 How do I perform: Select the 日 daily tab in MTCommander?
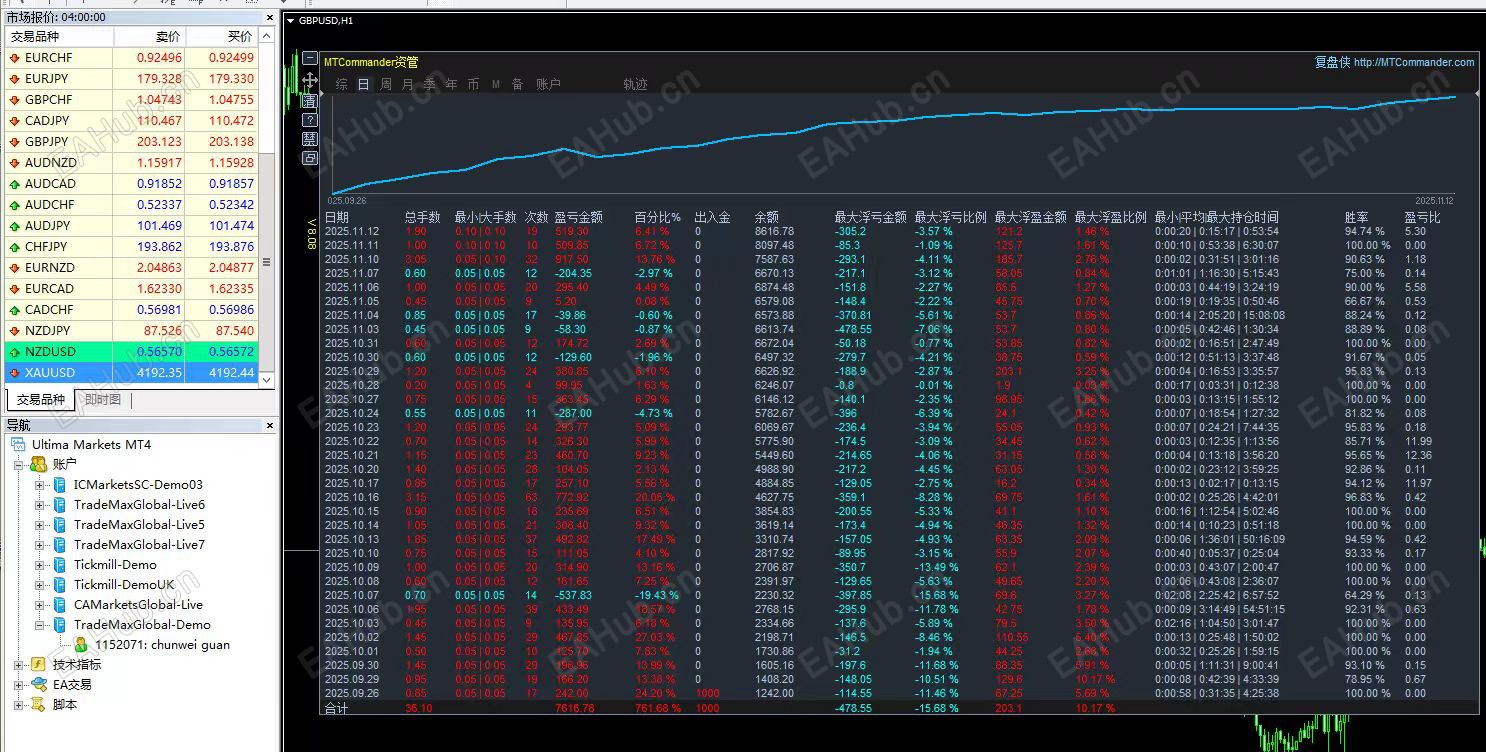tap(364, 85)
